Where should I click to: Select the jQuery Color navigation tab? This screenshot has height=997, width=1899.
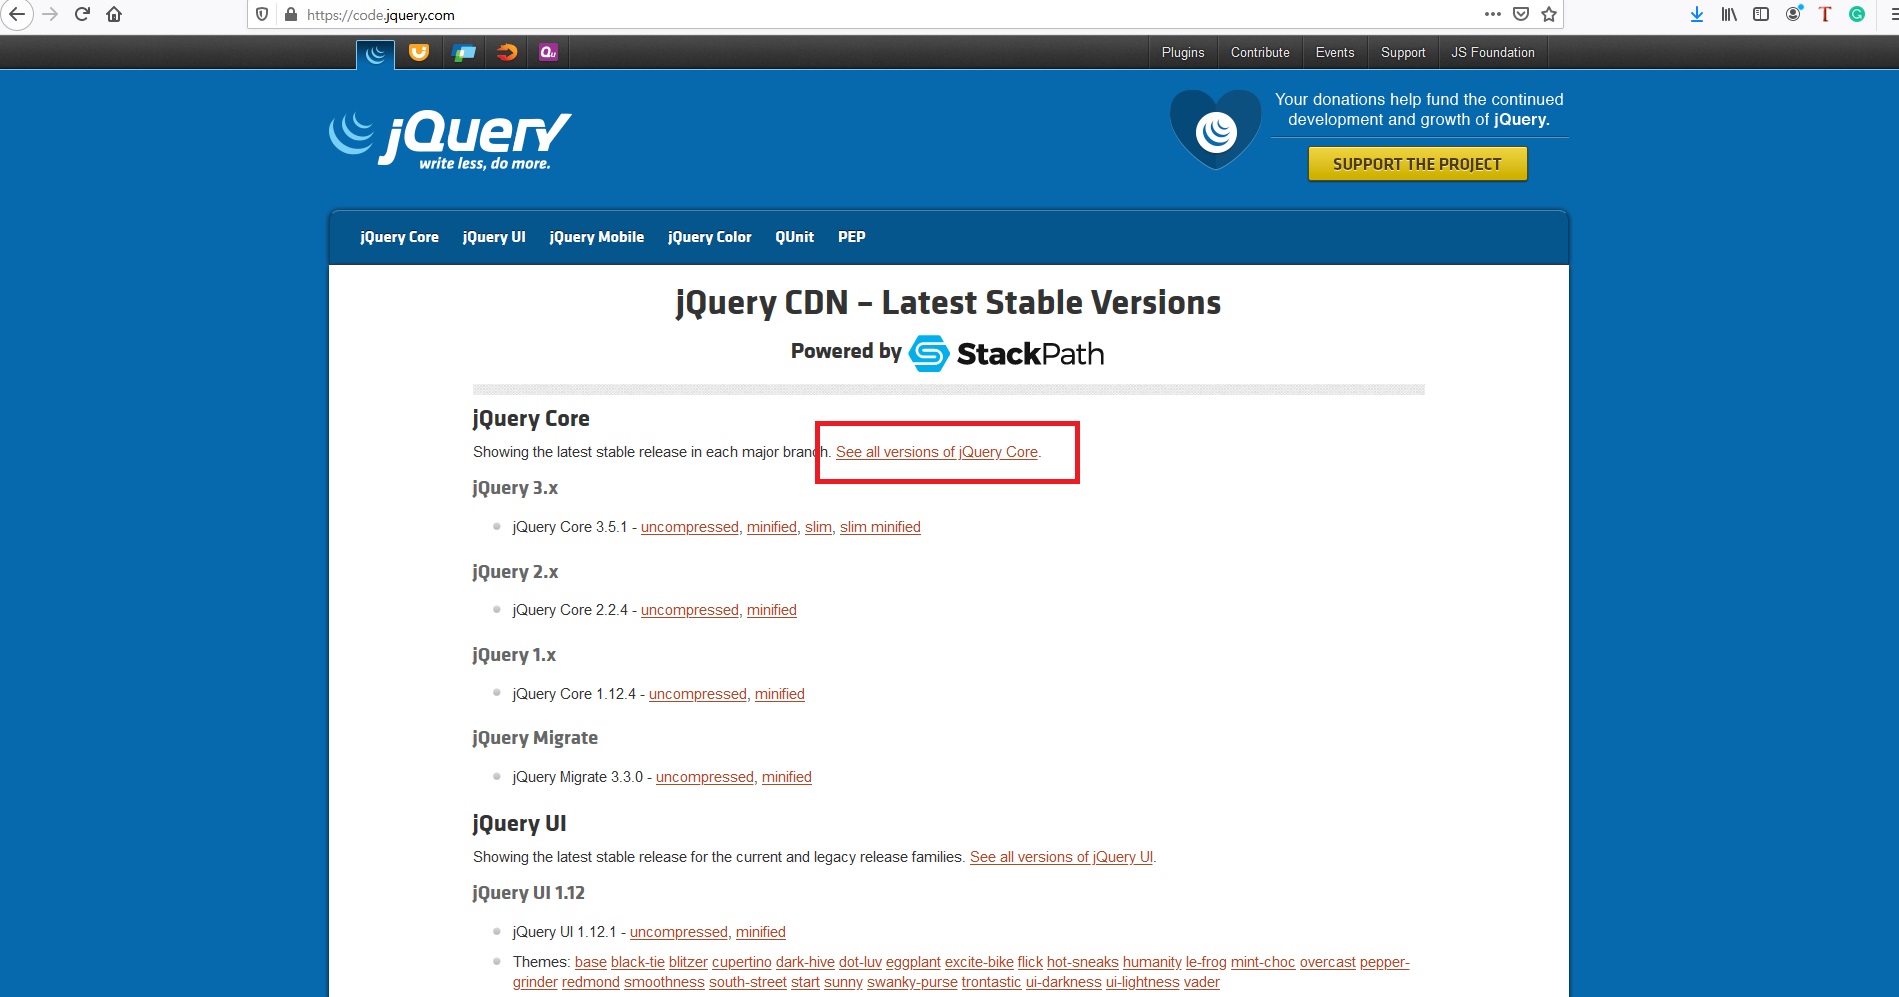(x=710, y=237)
